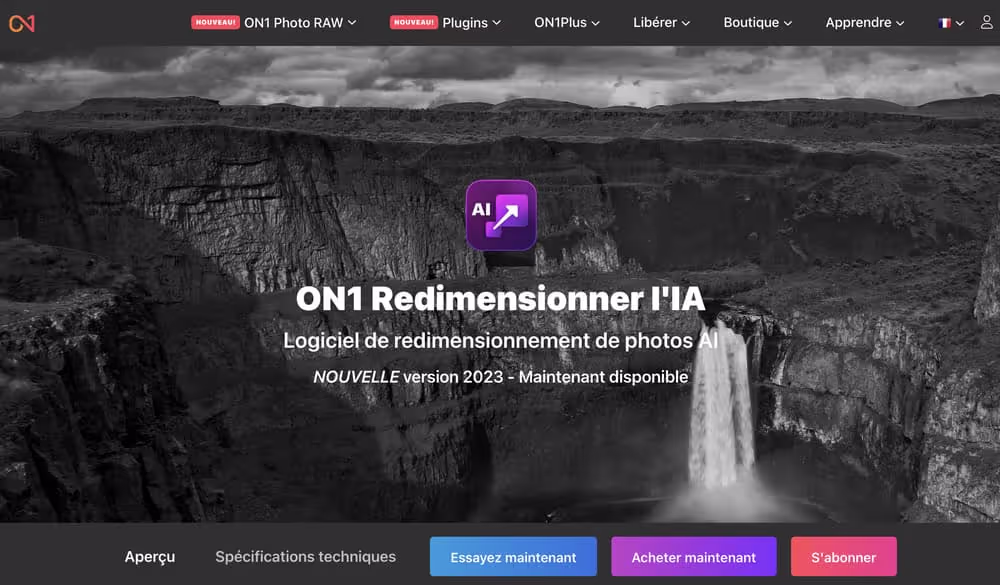Click the ON1 Redimensionner l'IA heading

(x=501, y=299)
